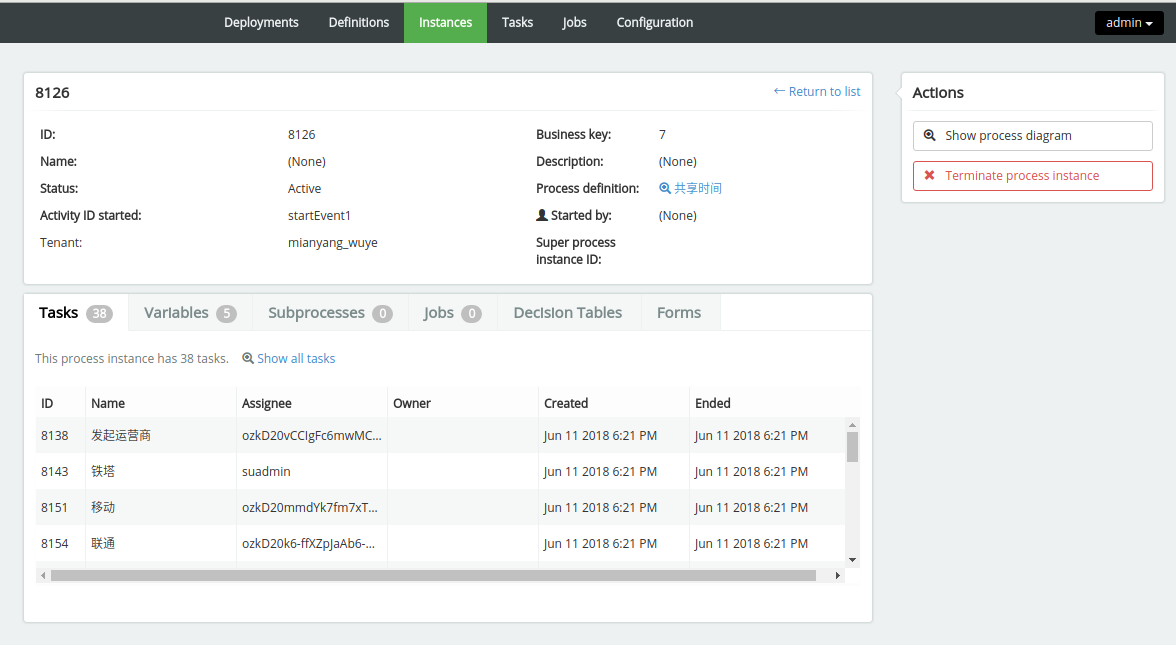Click the Started by user icon
This screenshot has height=645, width=1176.
tap(542, 215)
